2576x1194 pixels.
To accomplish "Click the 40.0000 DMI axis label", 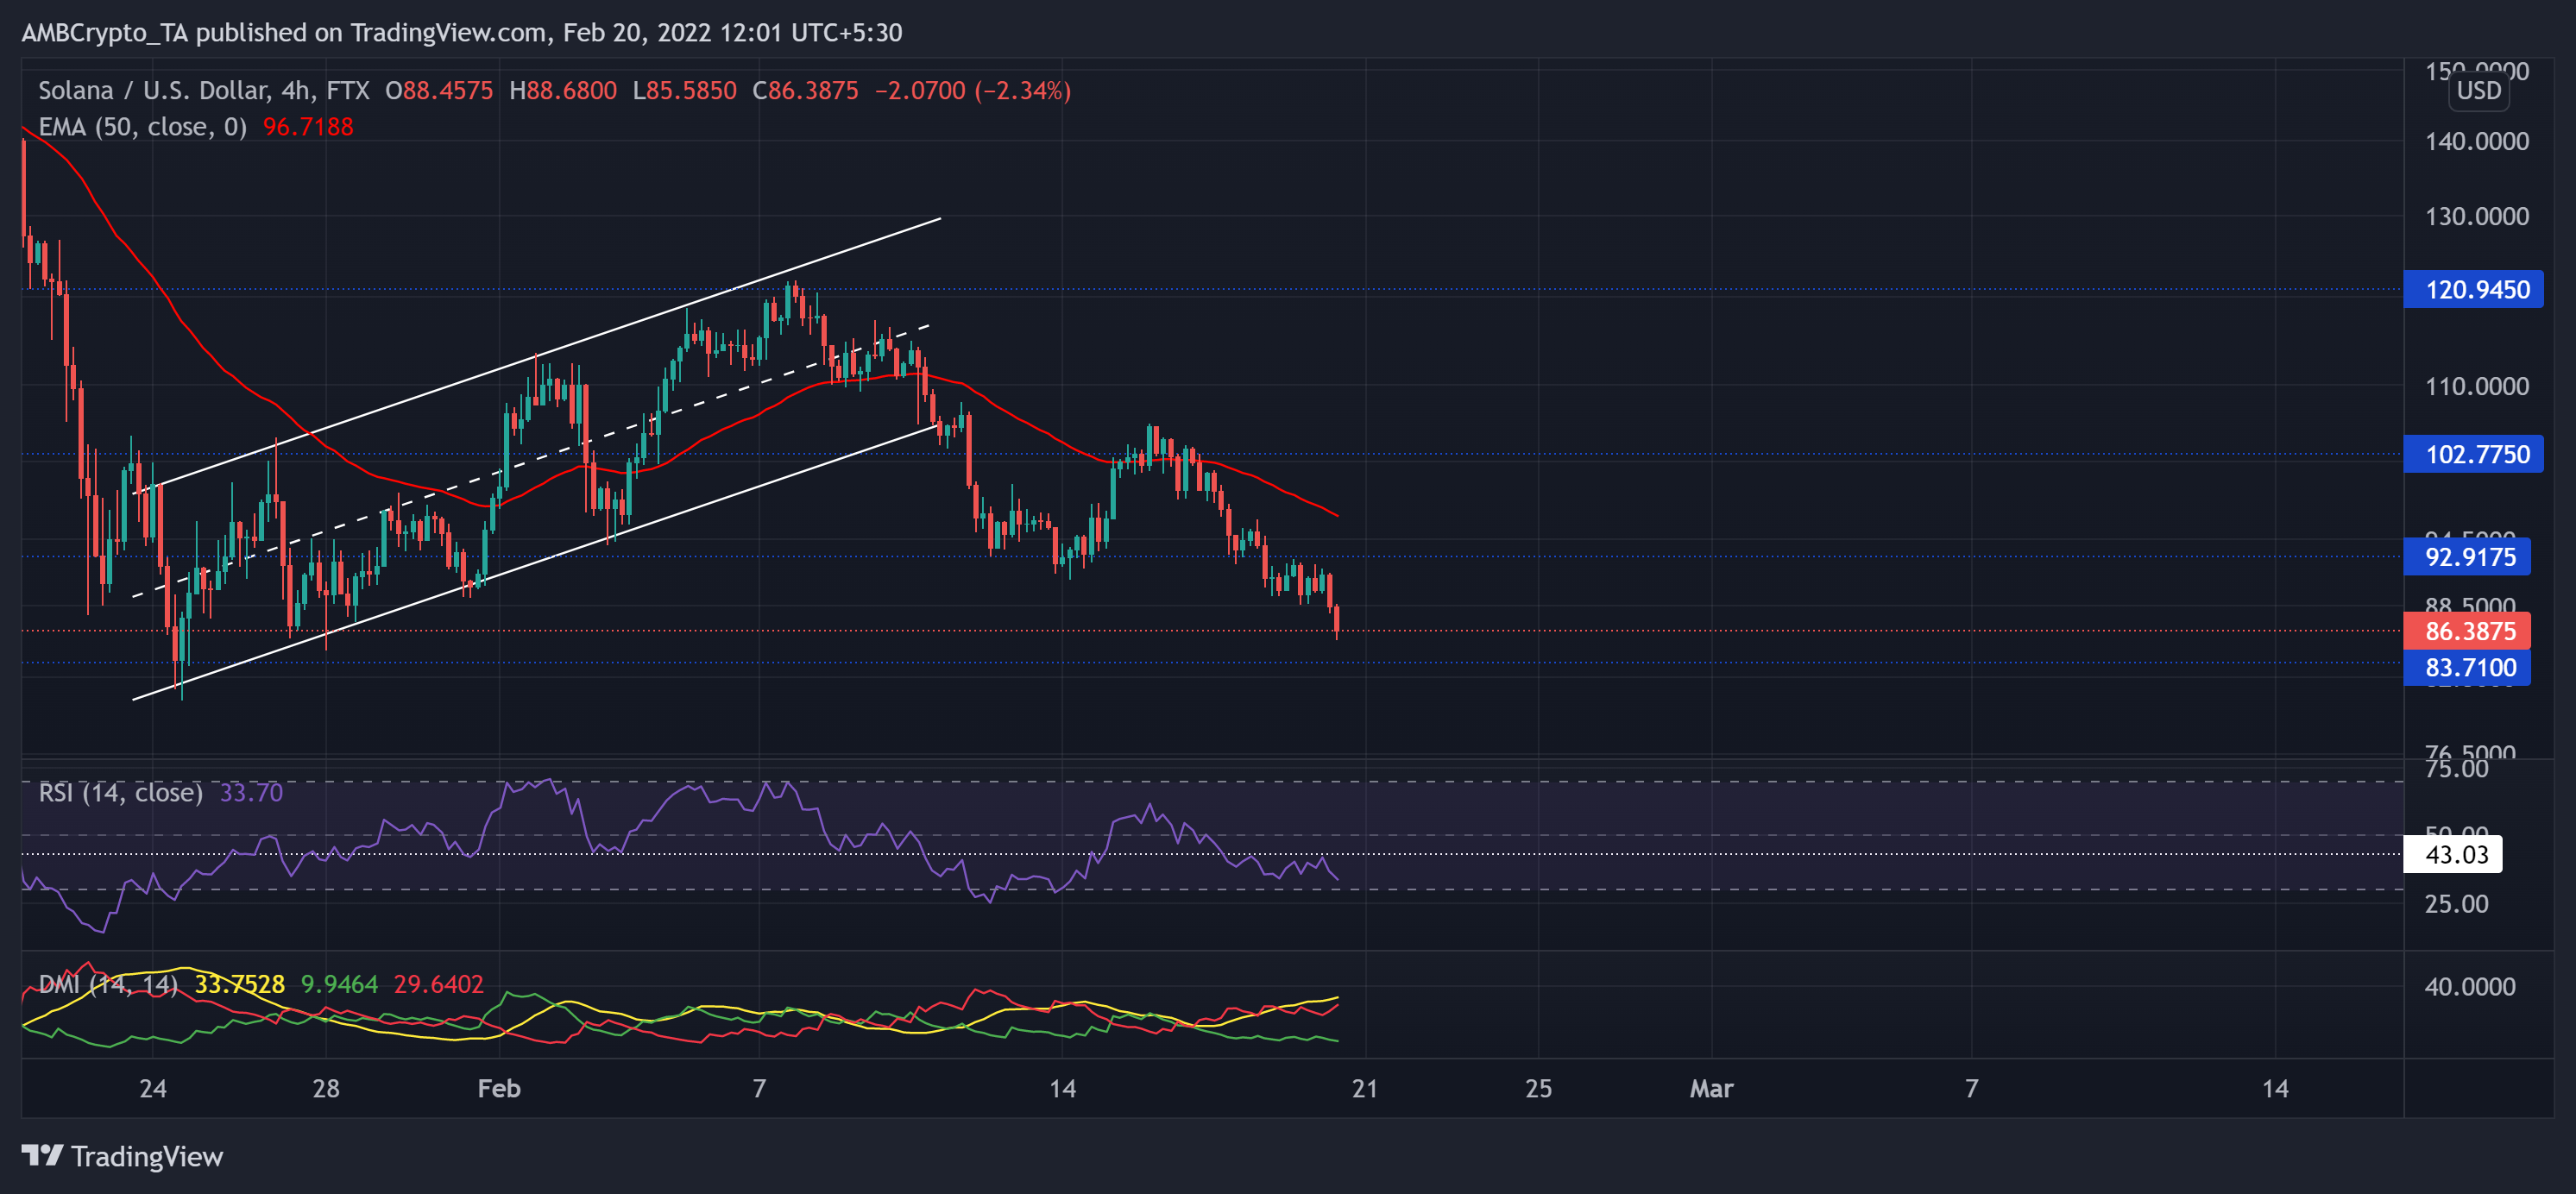I will pyautogui.click(x=2469, y=987).
